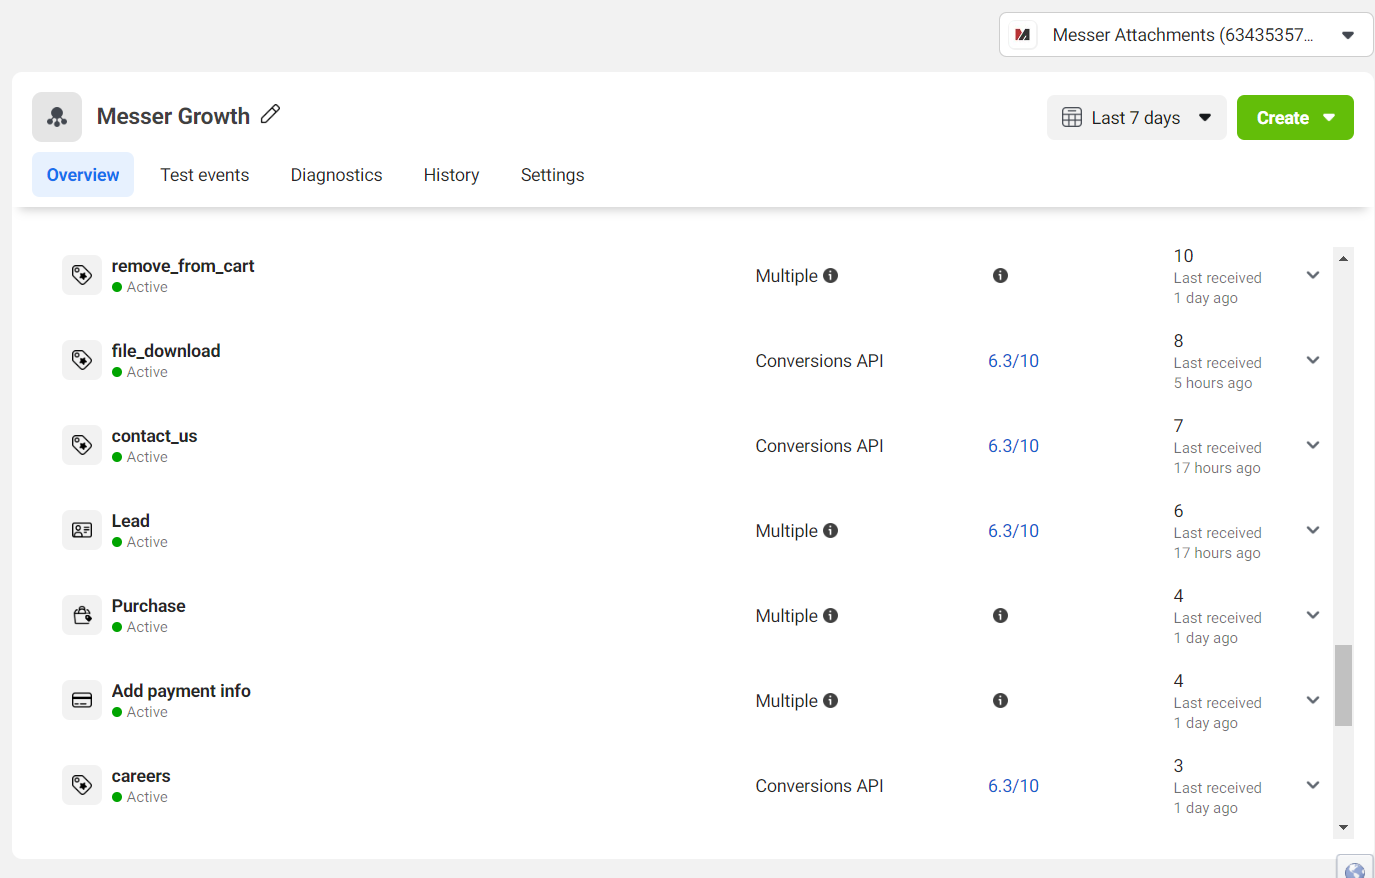Viewport: 1375px width, 878px height.
Task: Open the Create dropdown button
Action: tap(1294, 118)
